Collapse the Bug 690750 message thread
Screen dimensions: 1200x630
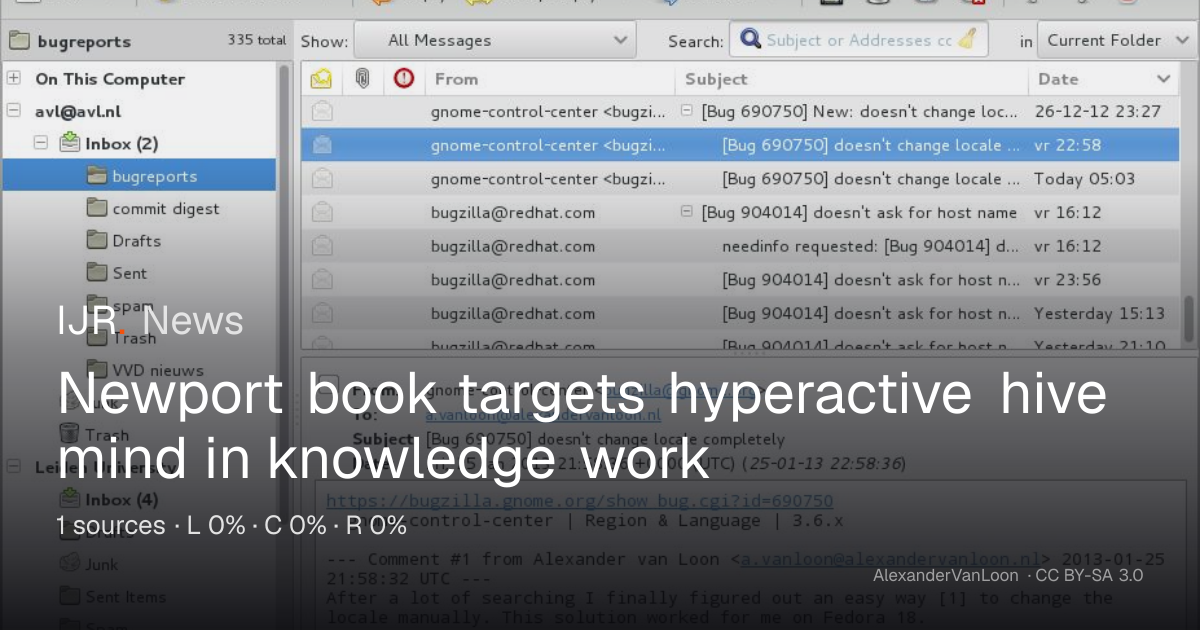687,111
